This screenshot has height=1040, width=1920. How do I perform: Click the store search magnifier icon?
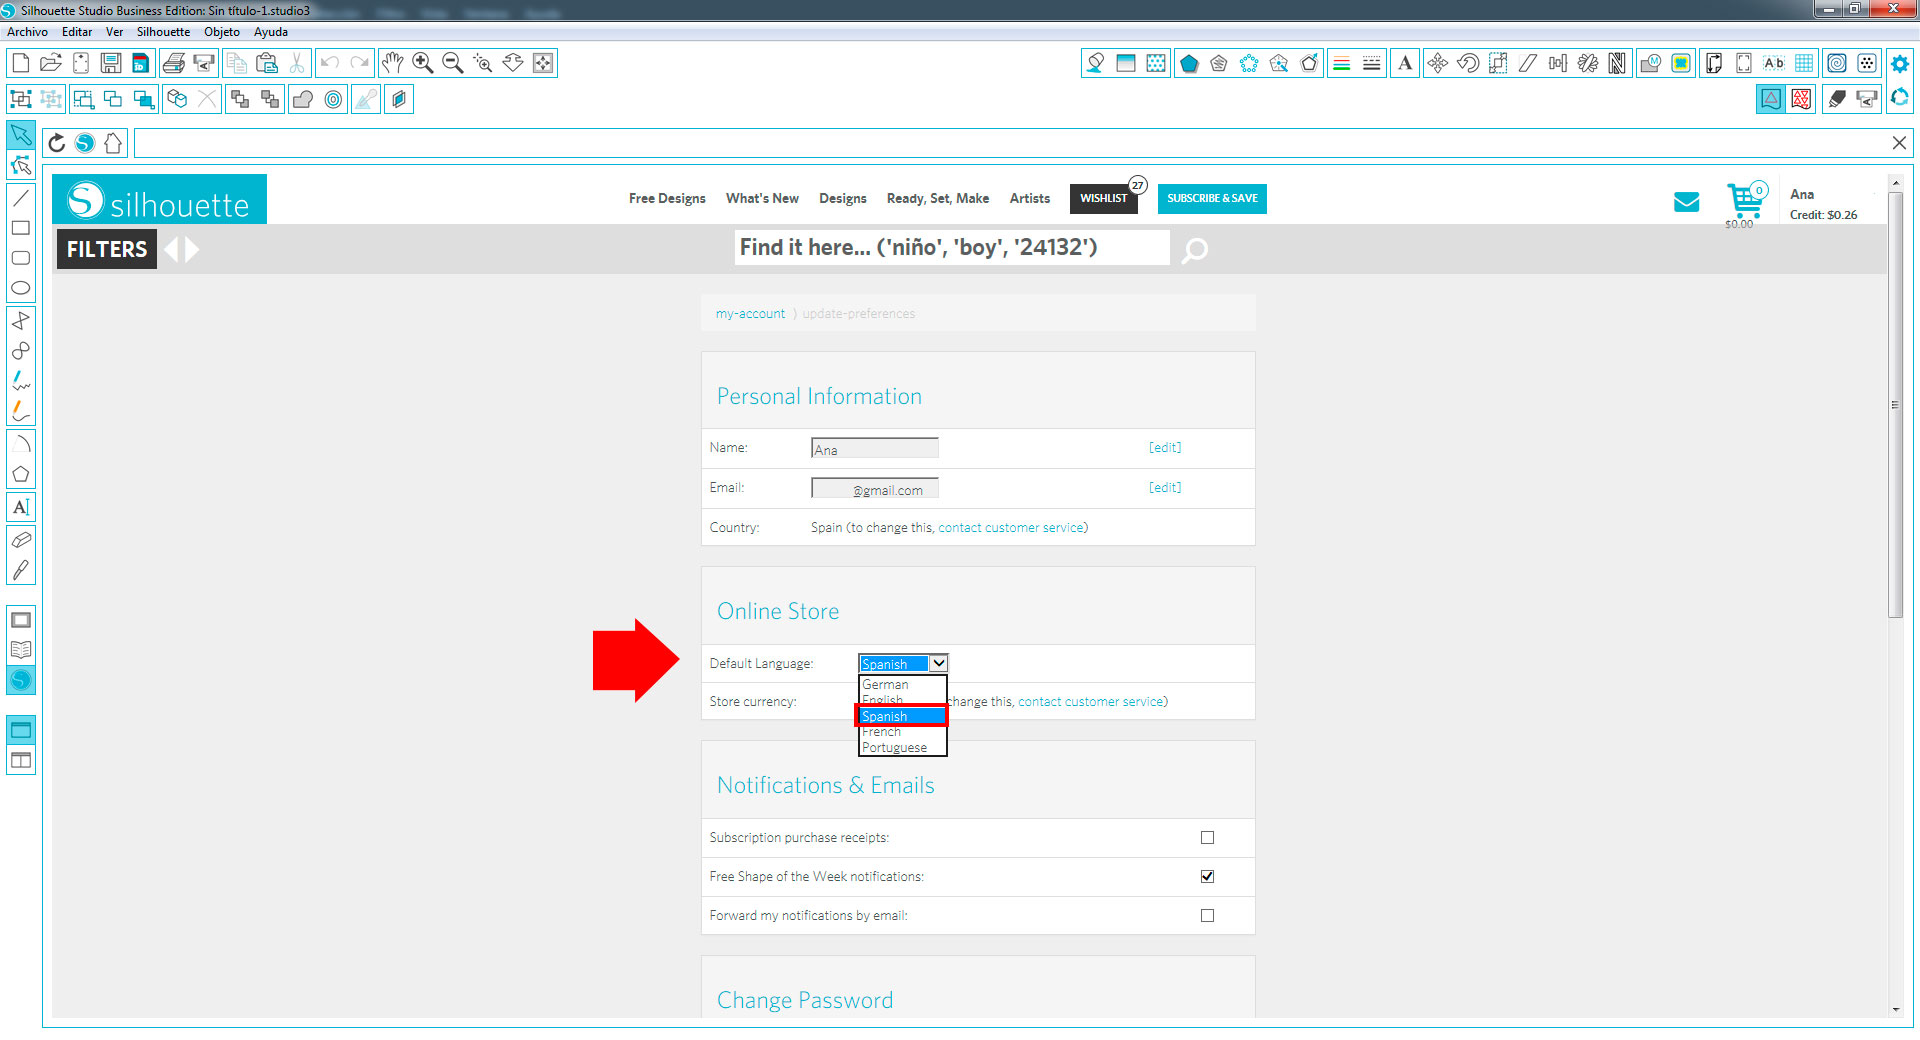point(1194,249)
